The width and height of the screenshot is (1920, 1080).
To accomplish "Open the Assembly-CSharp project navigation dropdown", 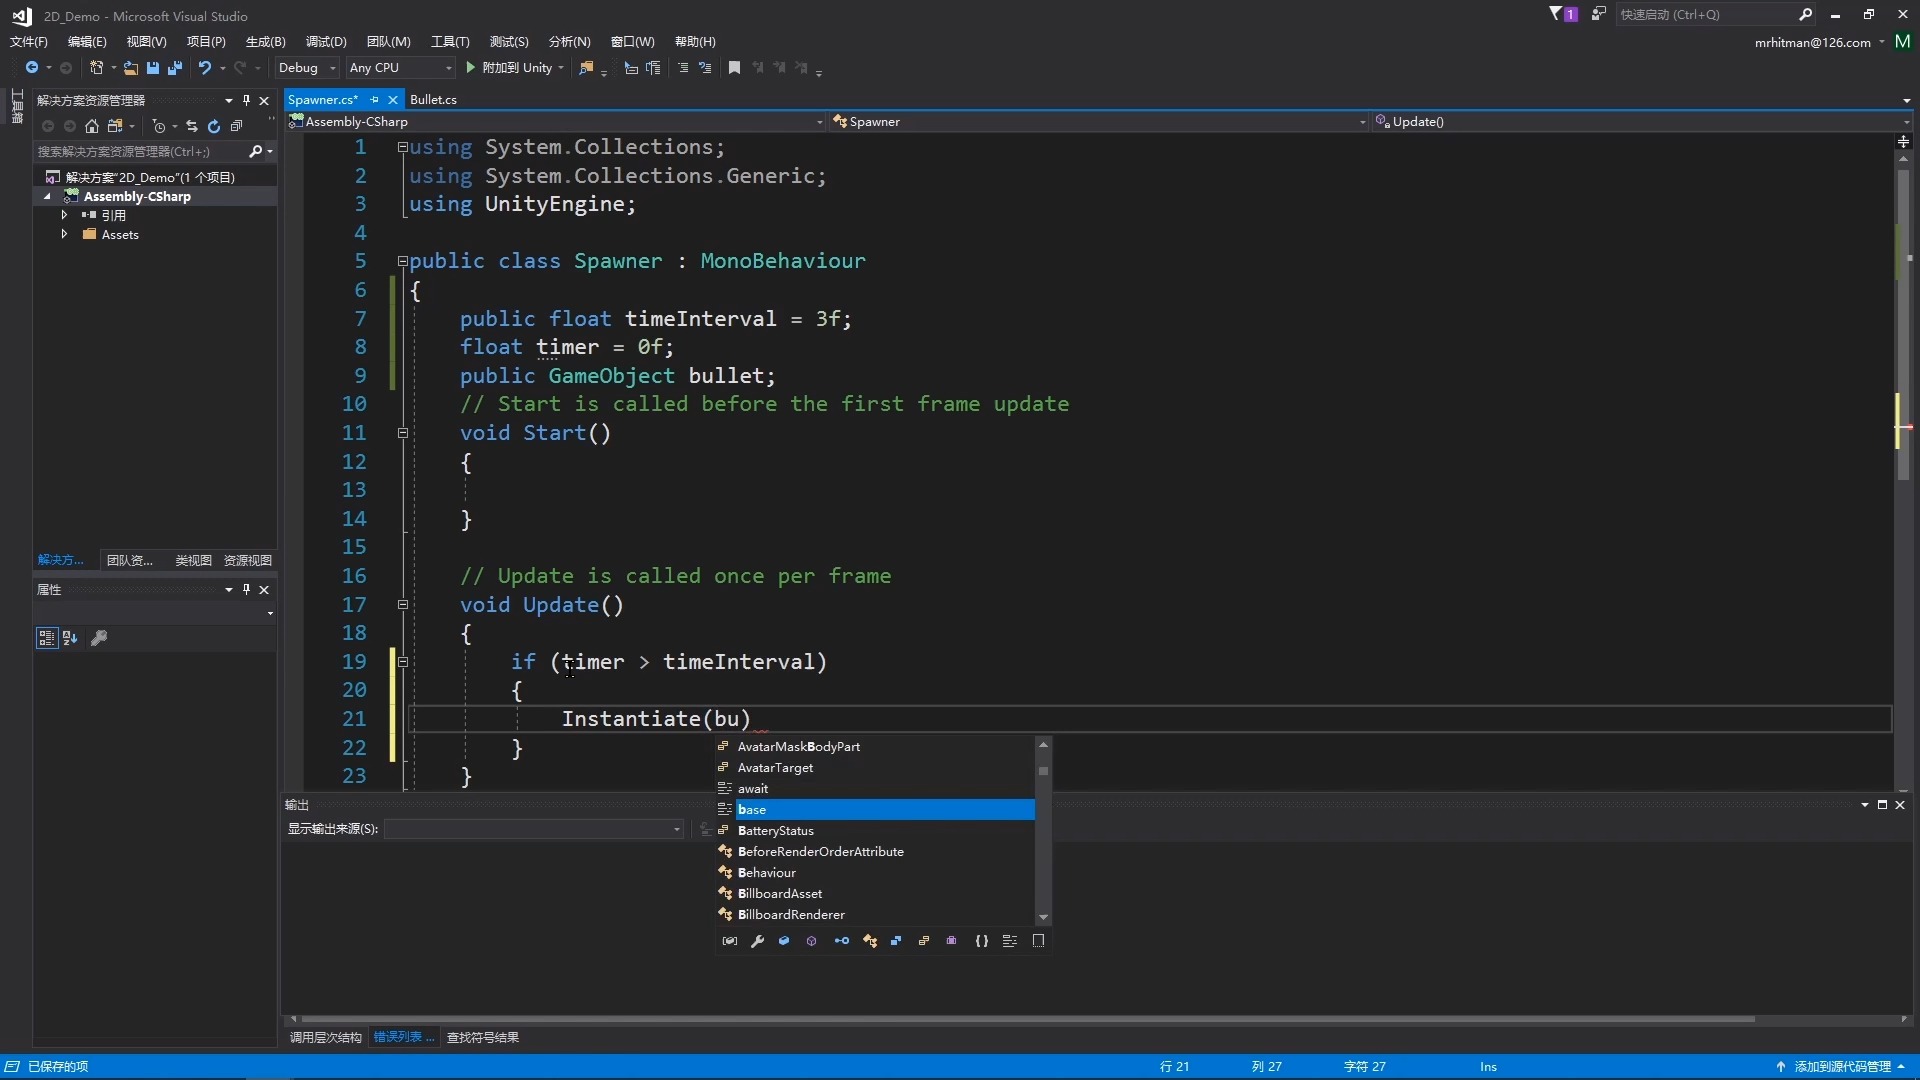I will click(556, 122).
